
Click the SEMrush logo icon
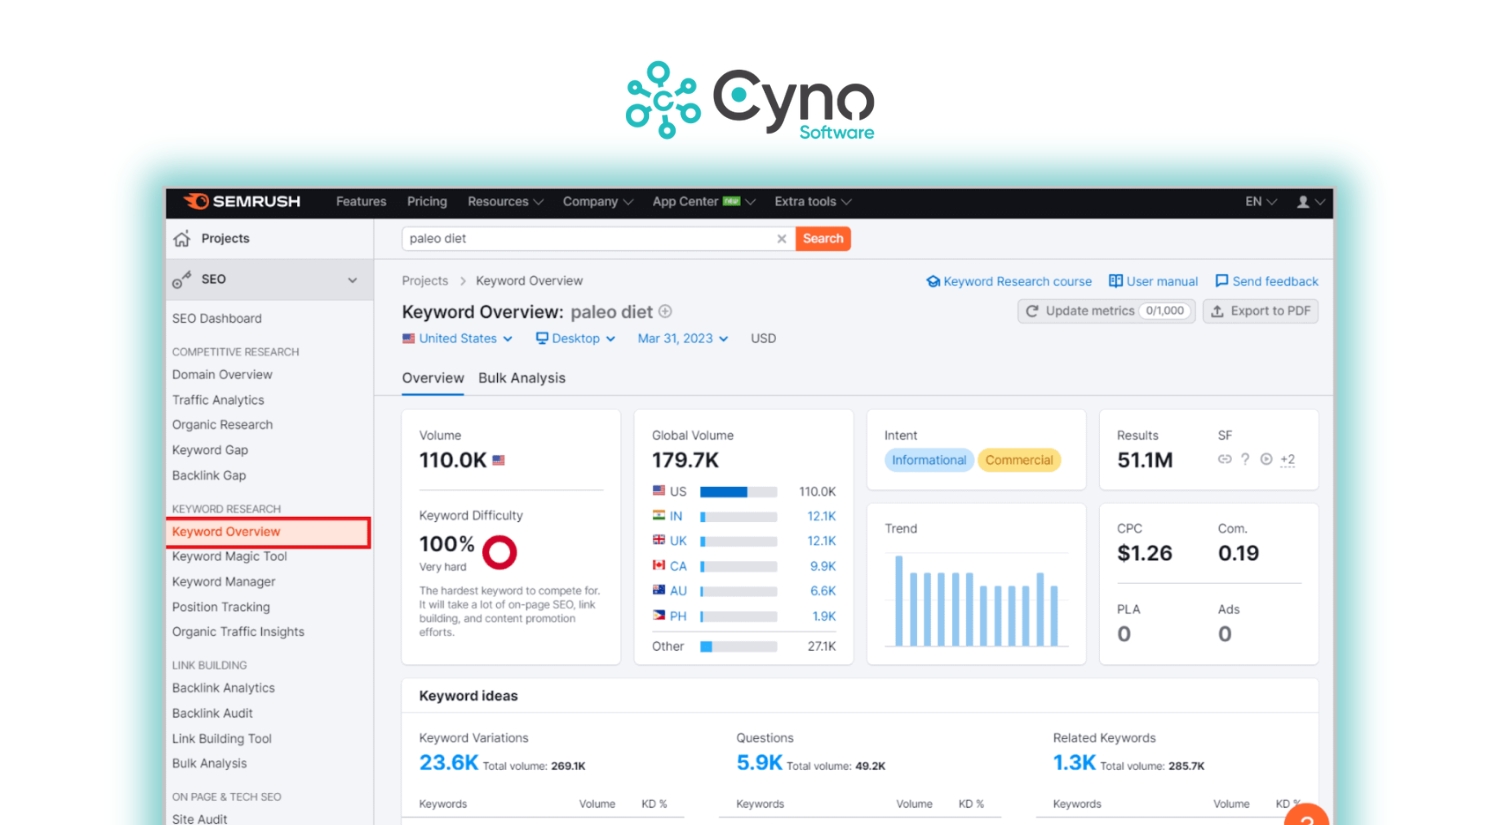pyautogui.click(x=197, y=202)
